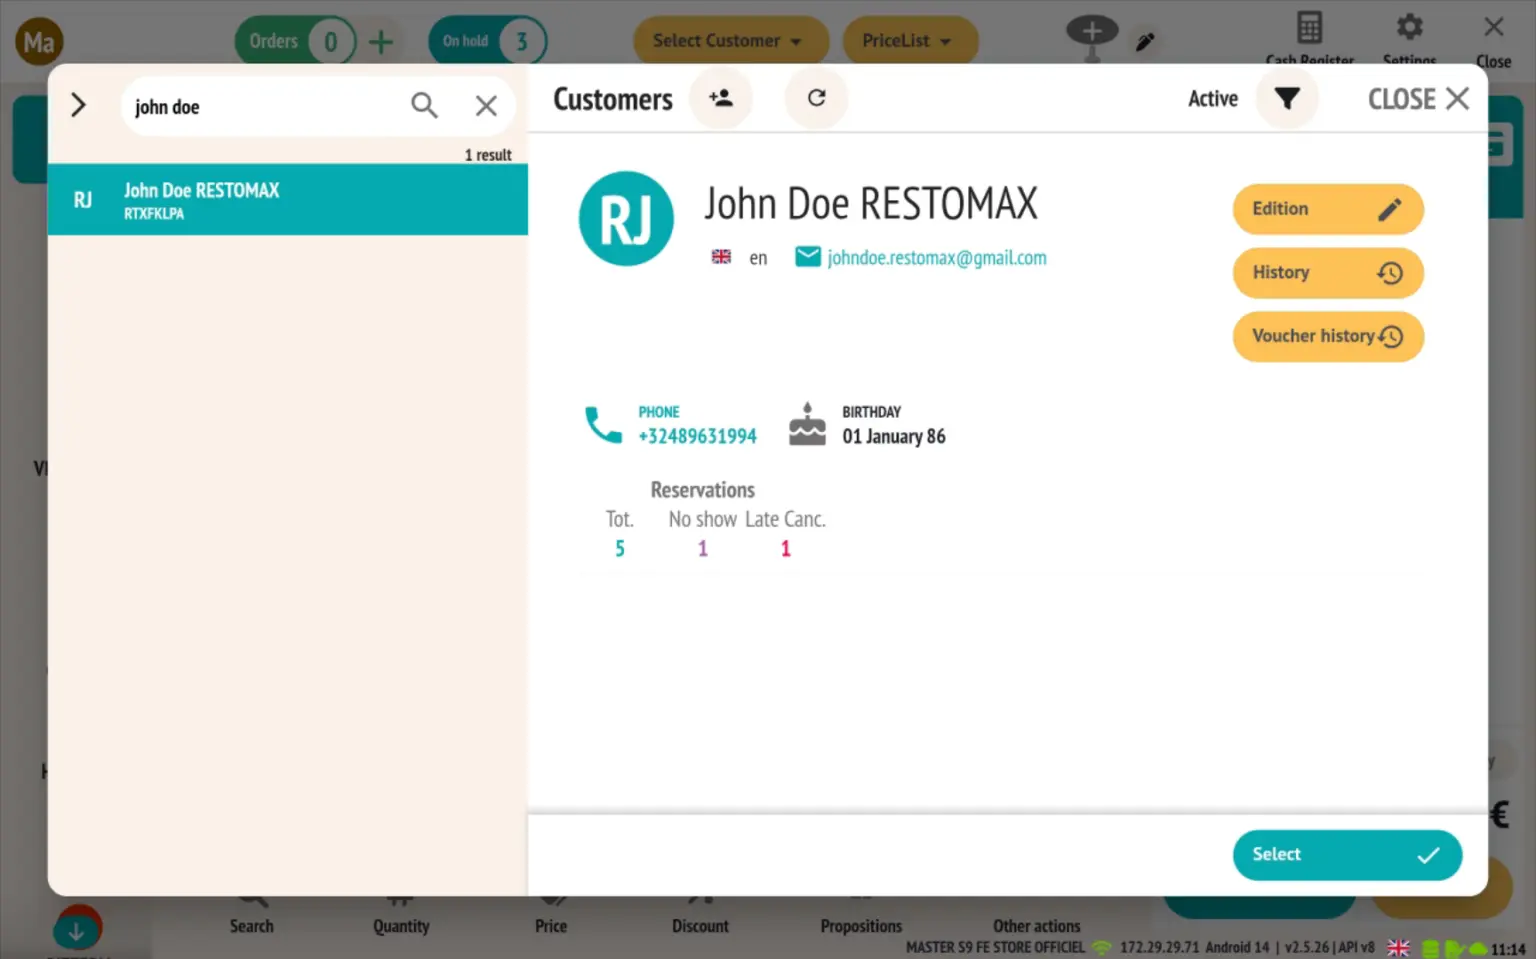This screenshot has width=1536, height=959.
Task: Click total reservations count 5
Action: coord(620,549)
